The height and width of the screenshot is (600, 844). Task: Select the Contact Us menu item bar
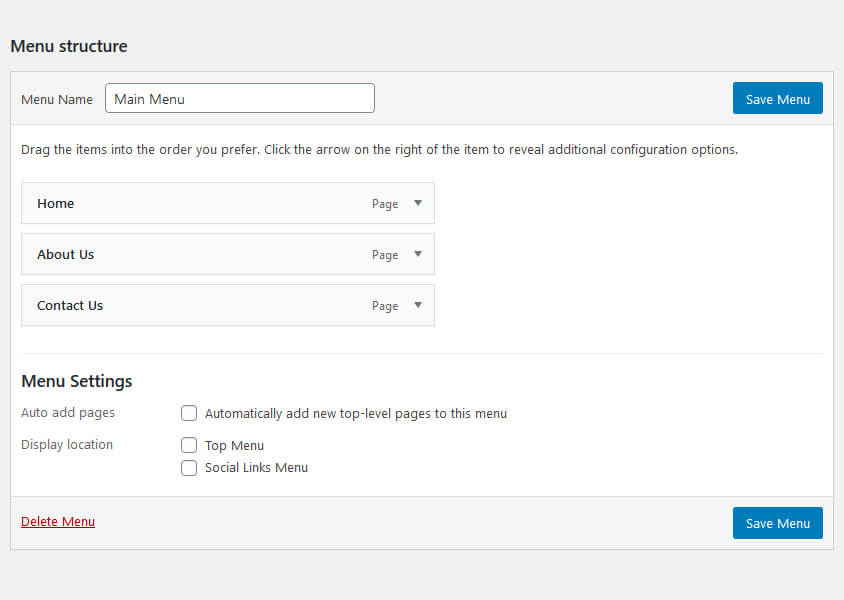click(200, 305)
